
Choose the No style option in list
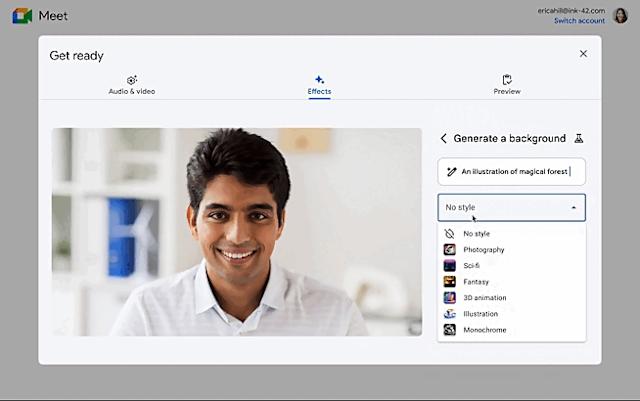pyautogui.click(x=476, y=234)
